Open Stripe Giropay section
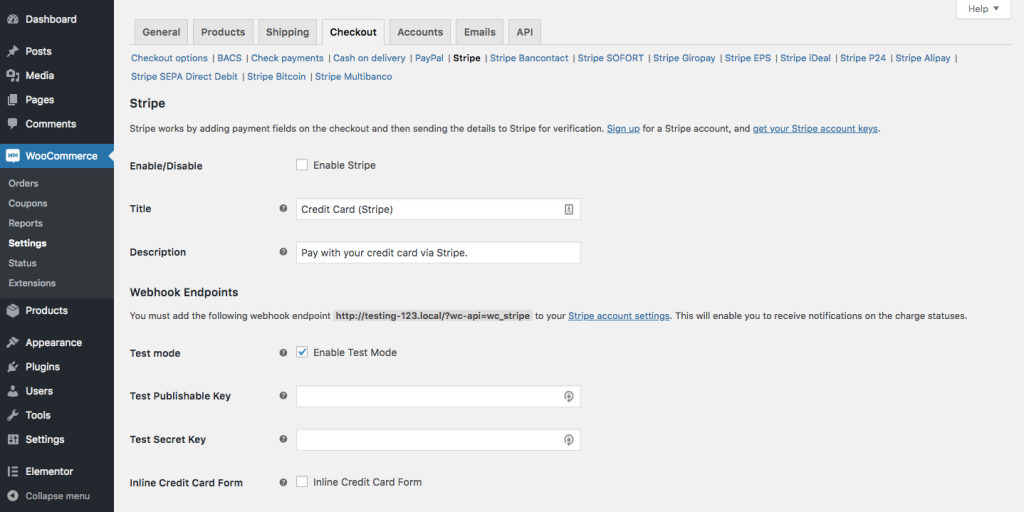The height and width of the screenshot is (512, 1024). point(684,58)
